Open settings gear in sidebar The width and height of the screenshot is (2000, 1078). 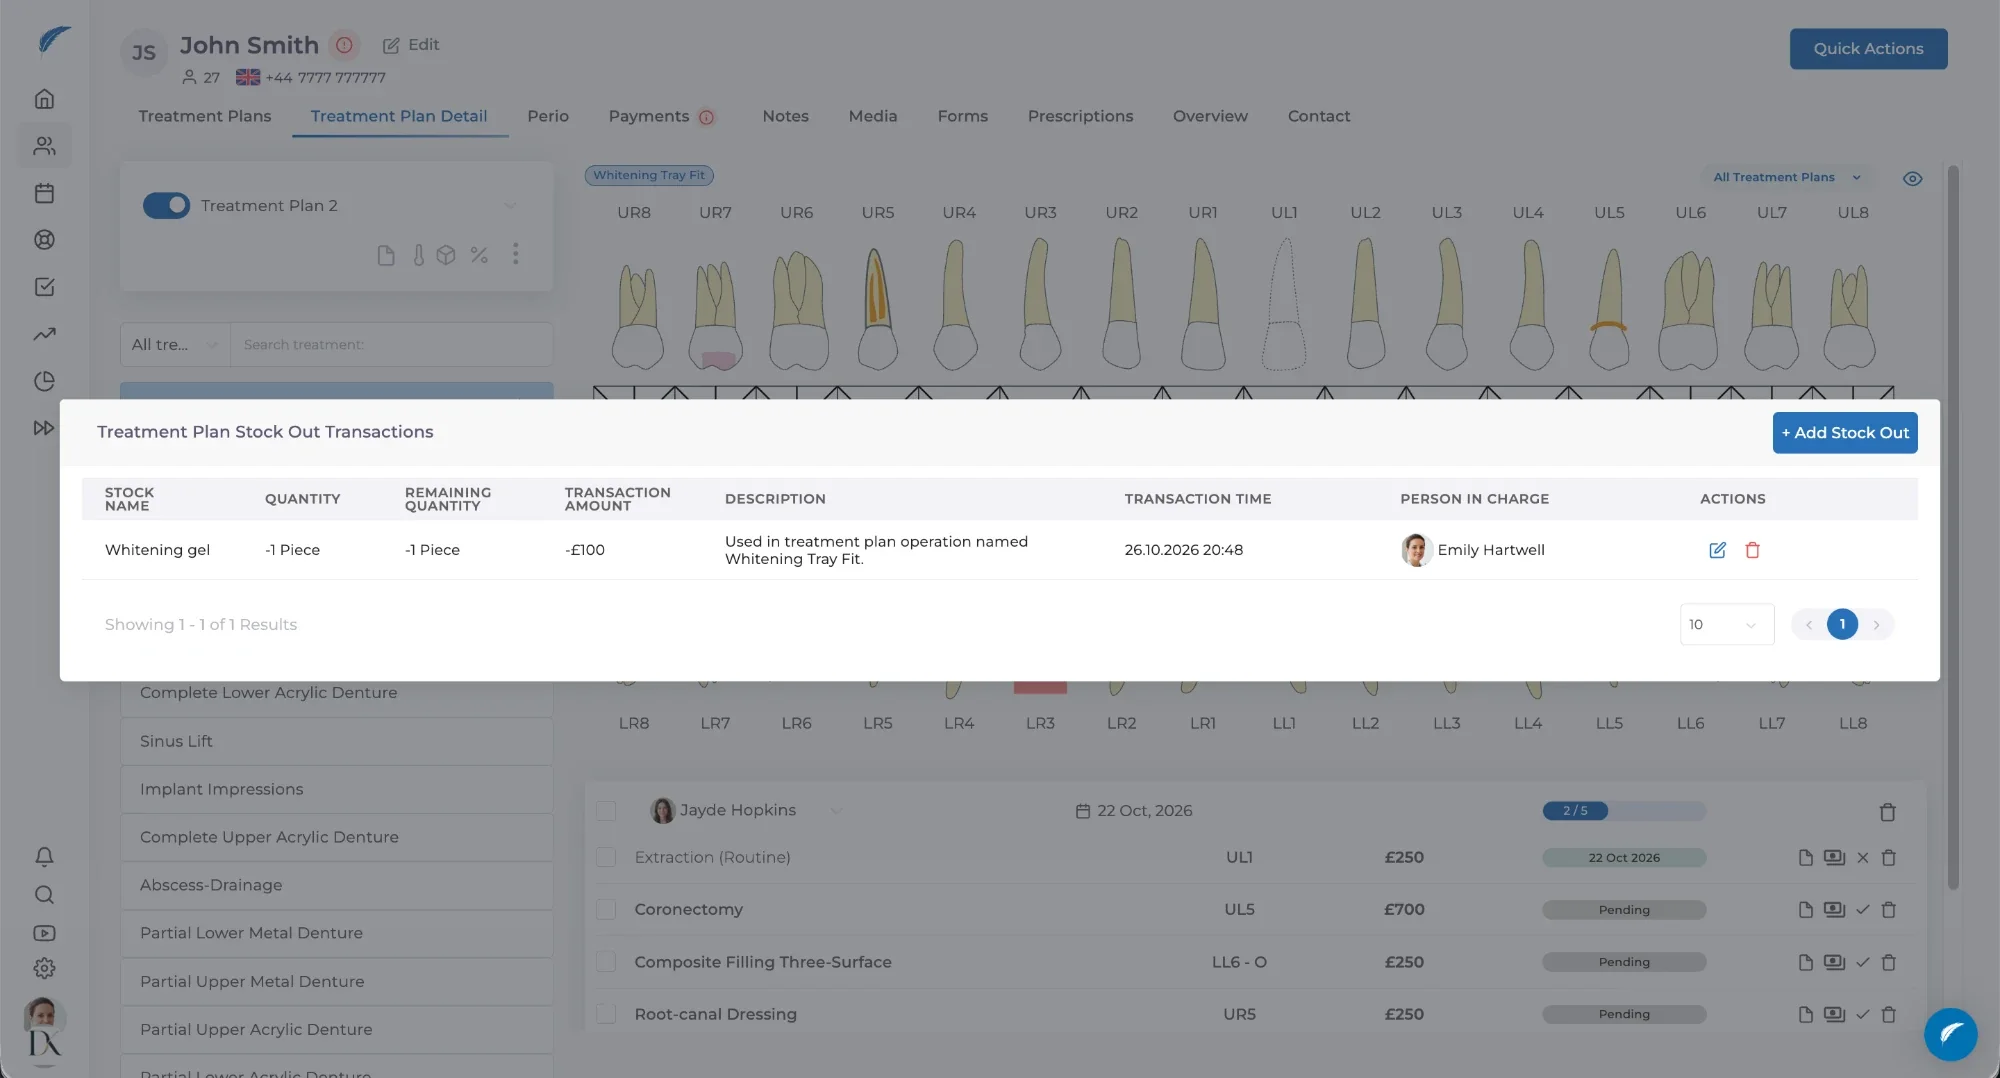[44, 968]
